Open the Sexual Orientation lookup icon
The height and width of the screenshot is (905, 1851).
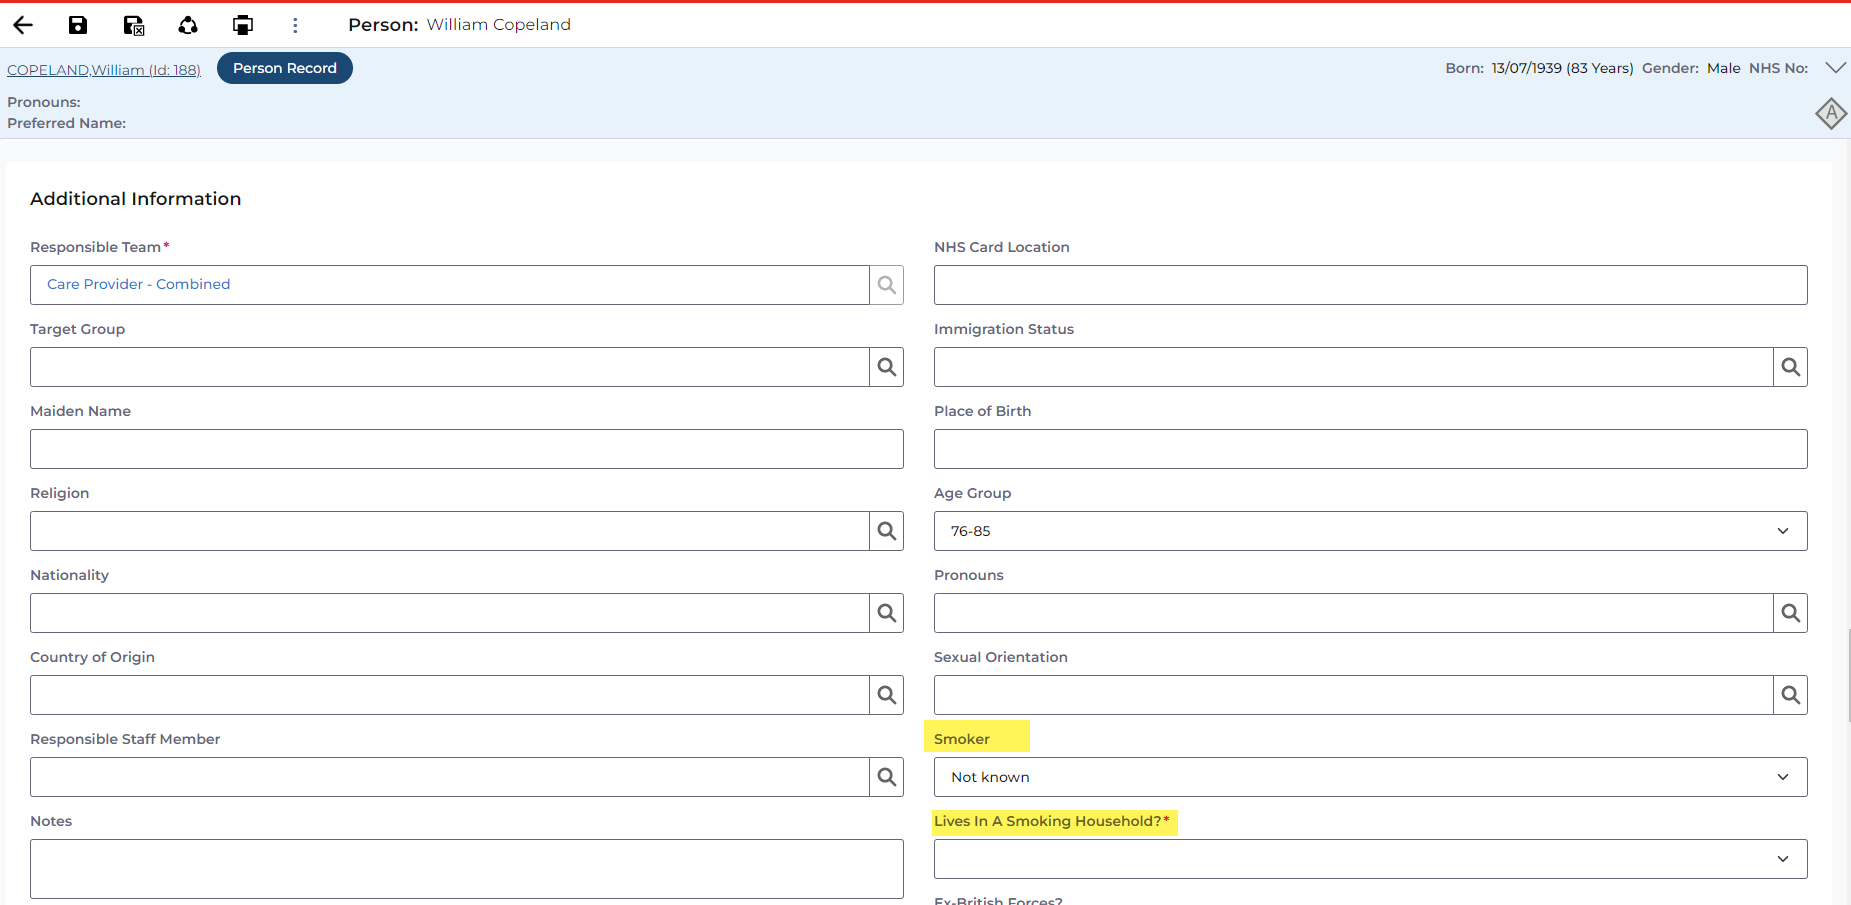(x=1791, y=695)
